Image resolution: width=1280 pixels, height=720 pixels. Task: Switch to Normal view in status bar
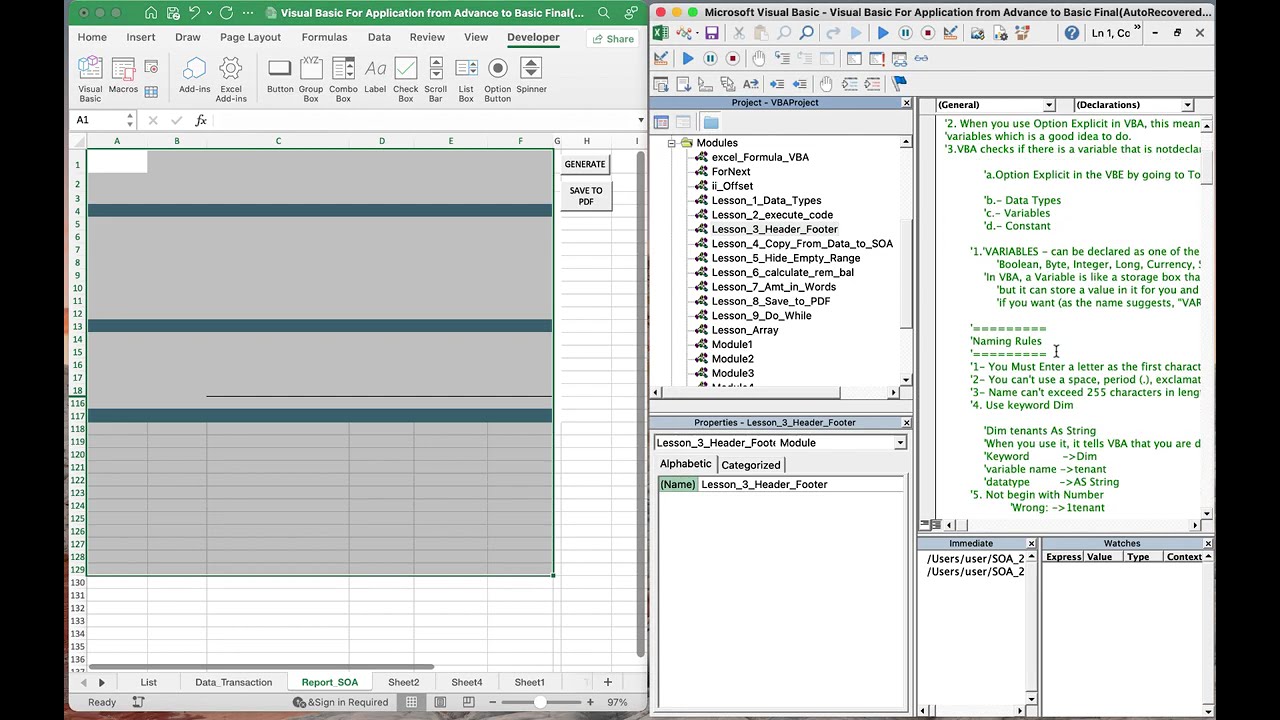pos(411,702)
